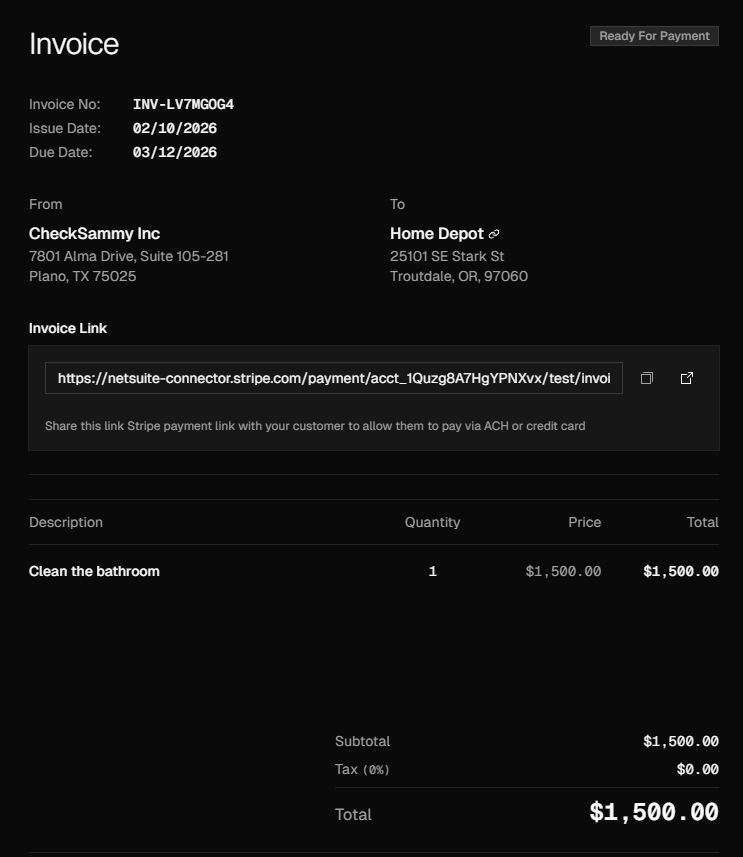Open the payment link via the external link icon
Viewport: 743px width, 857px height.
686,378
